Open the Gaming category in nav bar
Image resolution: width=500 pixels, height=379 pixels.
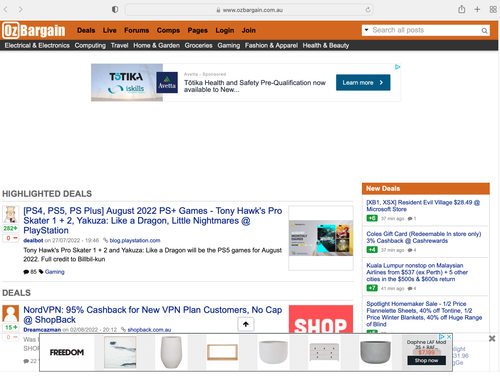pos(229,45)
